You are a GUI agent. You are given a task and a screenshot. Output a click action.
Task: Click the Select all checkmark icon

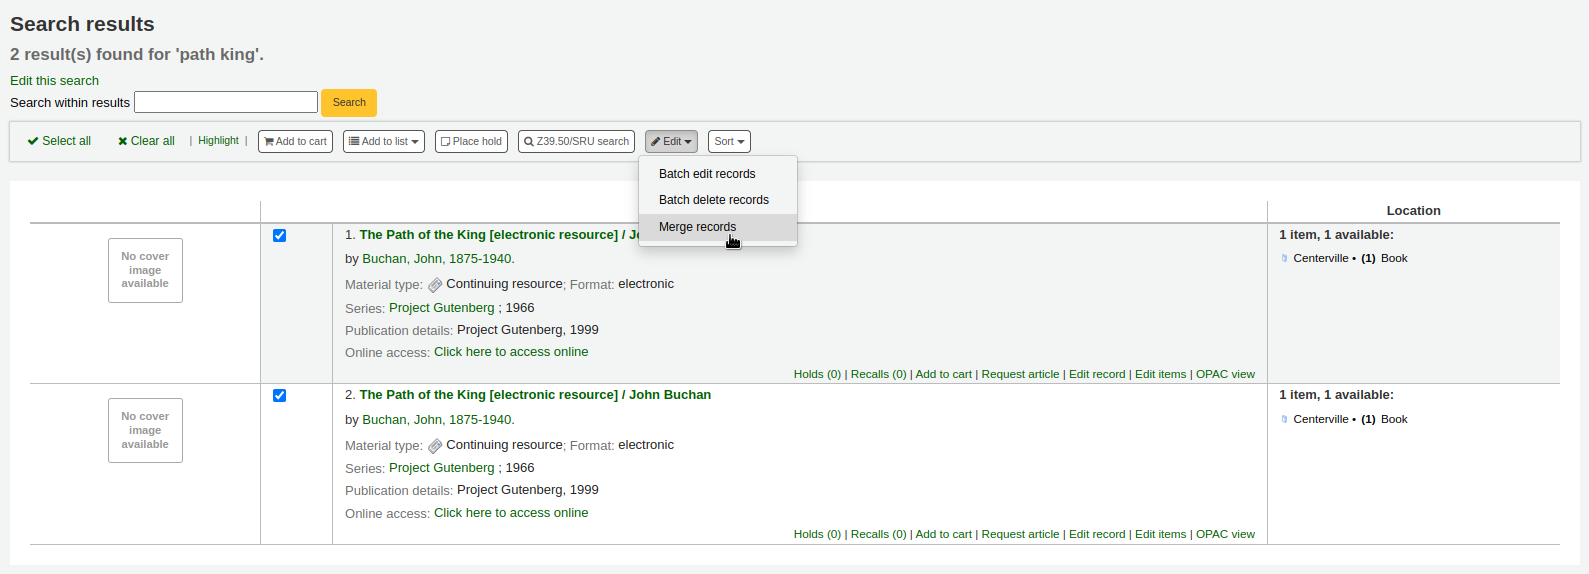pyautogui.click(x=33, y=142)
